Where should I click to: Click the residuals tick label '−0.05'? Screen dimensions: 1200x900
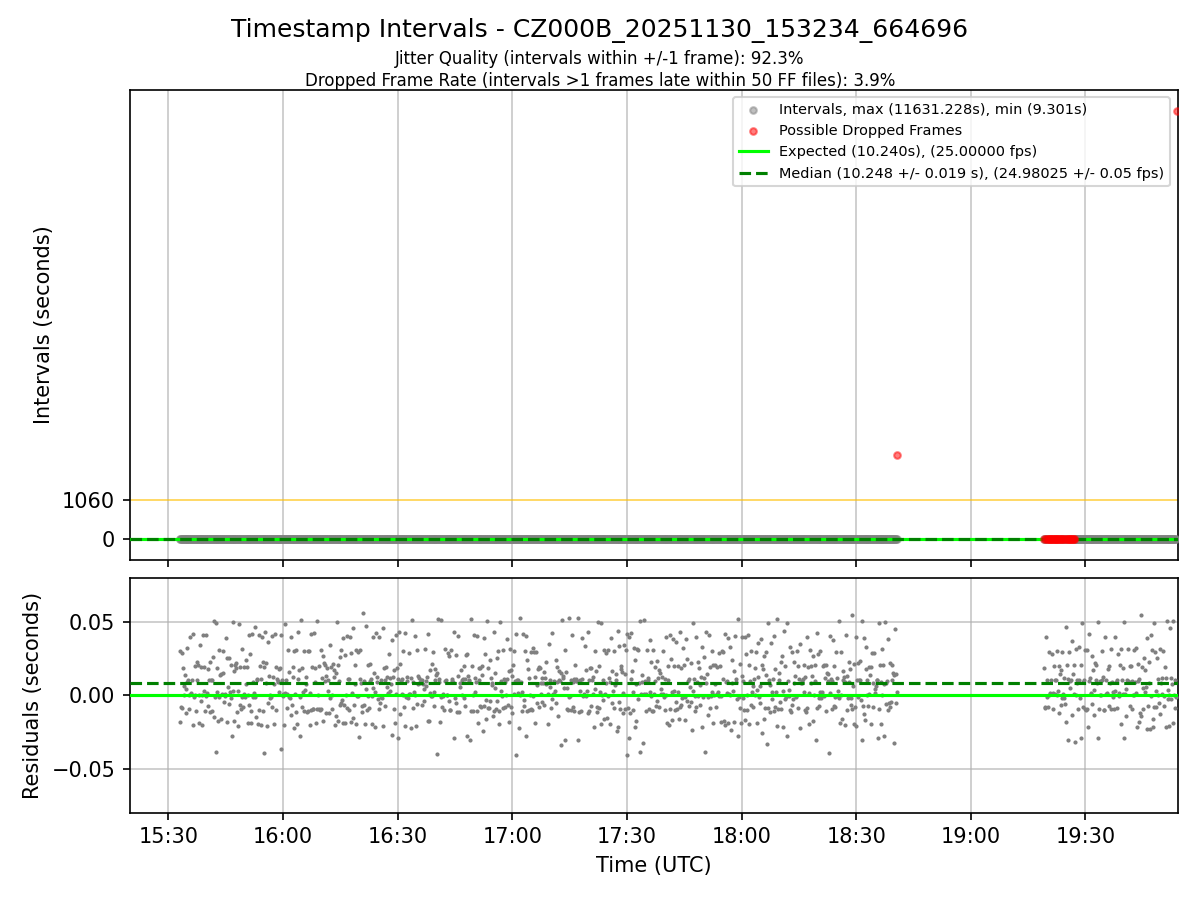[x=85, y=769]
